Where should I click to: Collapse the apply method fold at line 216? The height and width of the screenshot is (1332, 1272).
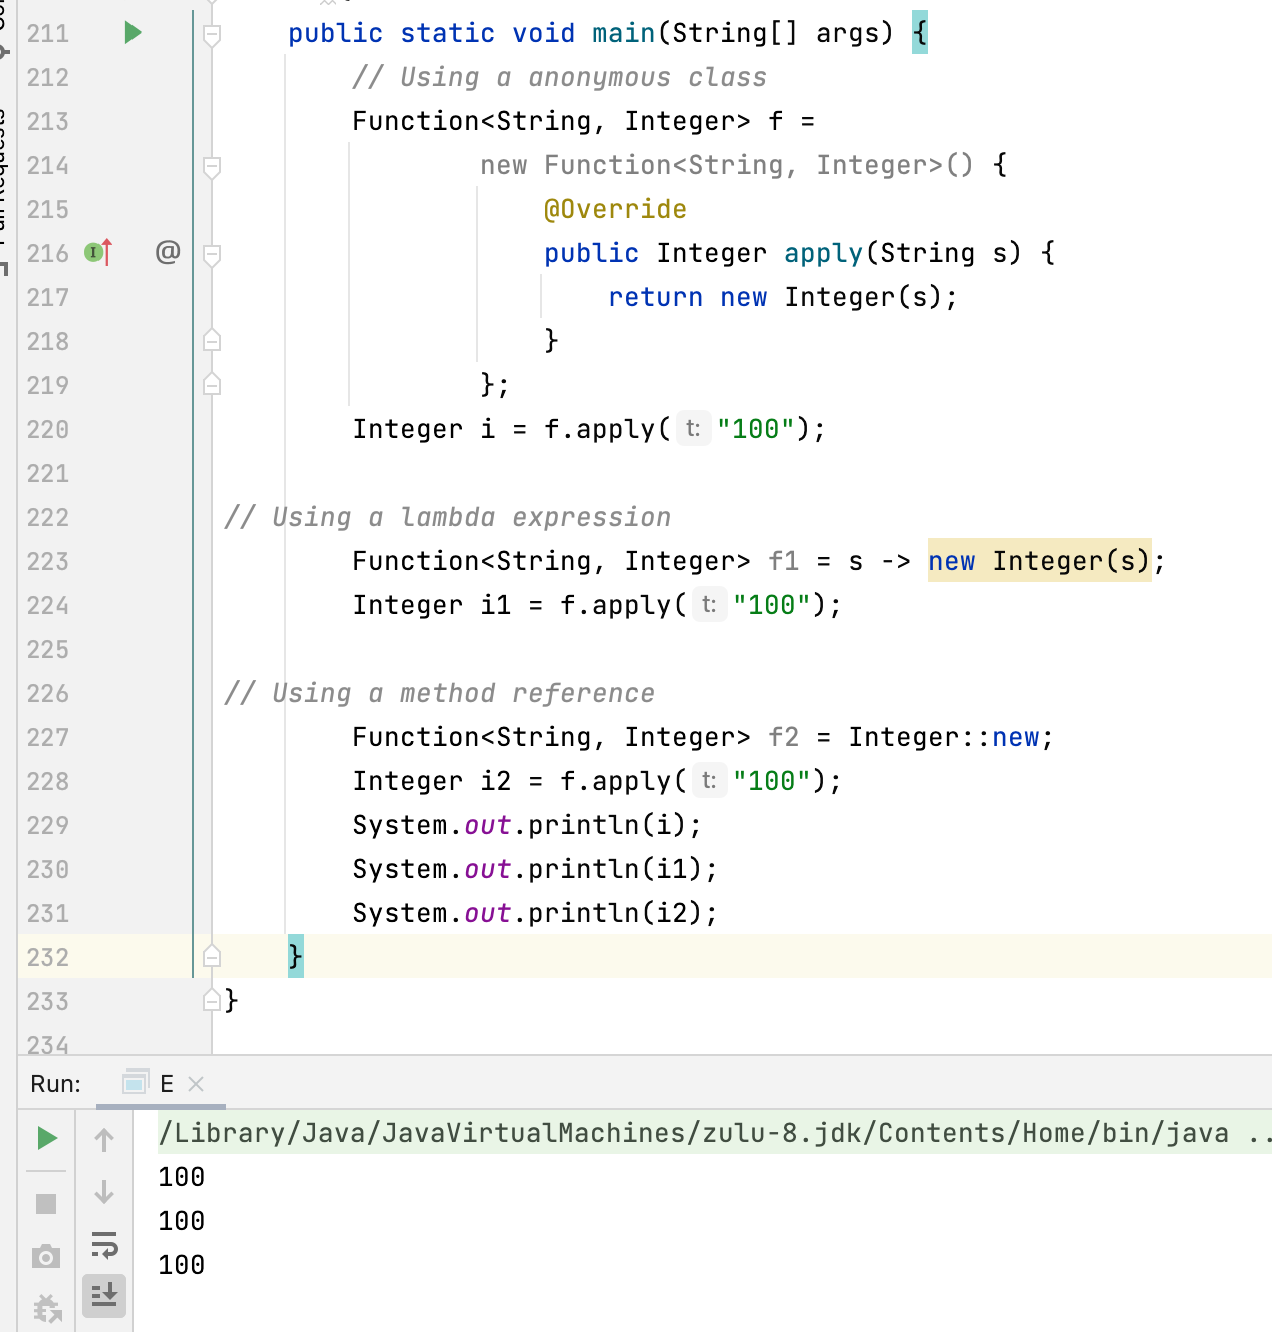212,254
